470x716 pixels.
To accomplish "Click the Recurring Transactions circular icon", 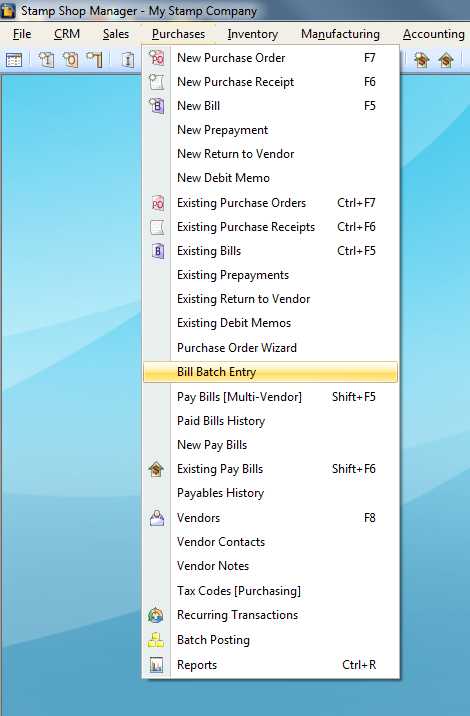I will tap(156, 615).
